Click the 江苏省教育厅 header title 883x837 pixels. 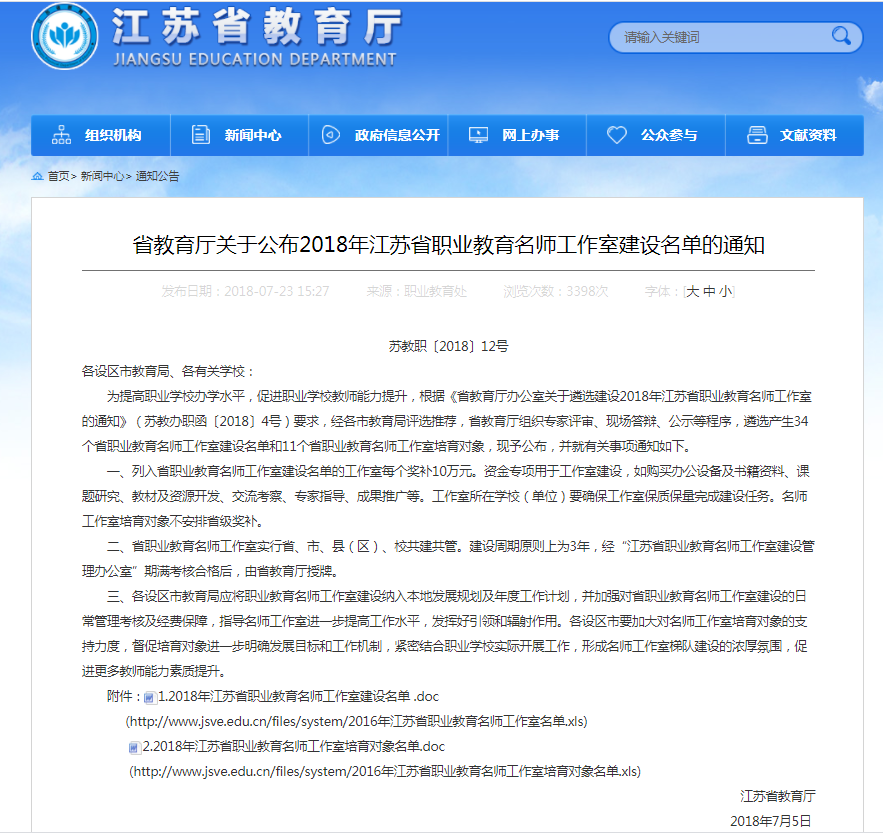click(257, 26)
